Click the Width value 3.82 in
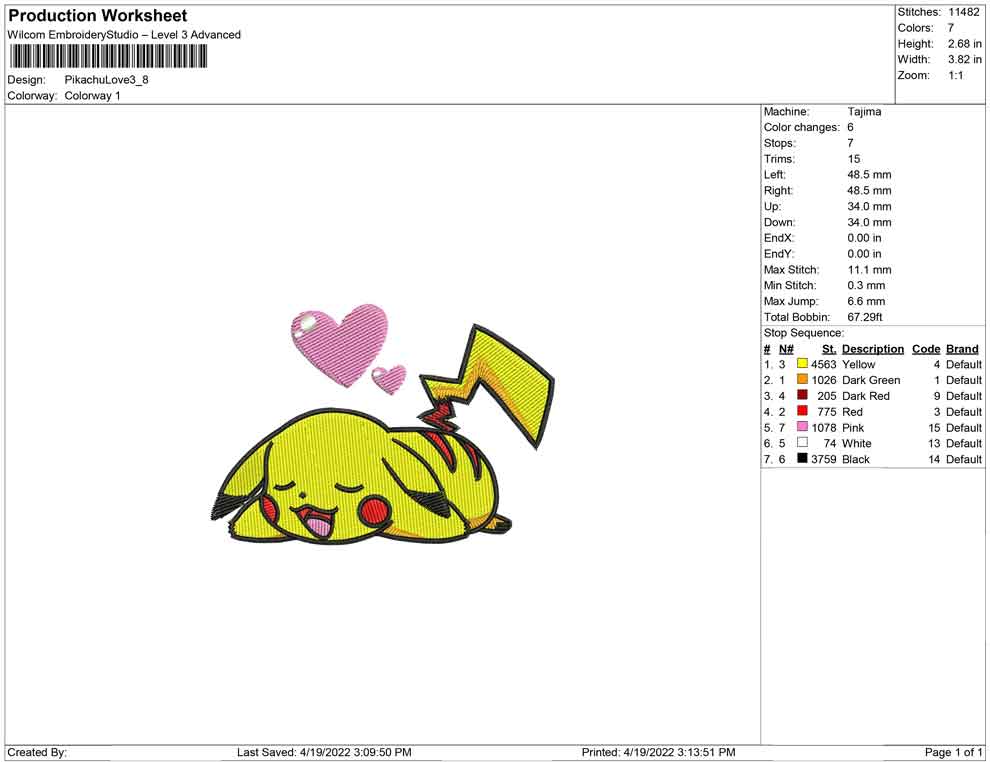Screen dimensions: 990x762 [x=964, y=59]
